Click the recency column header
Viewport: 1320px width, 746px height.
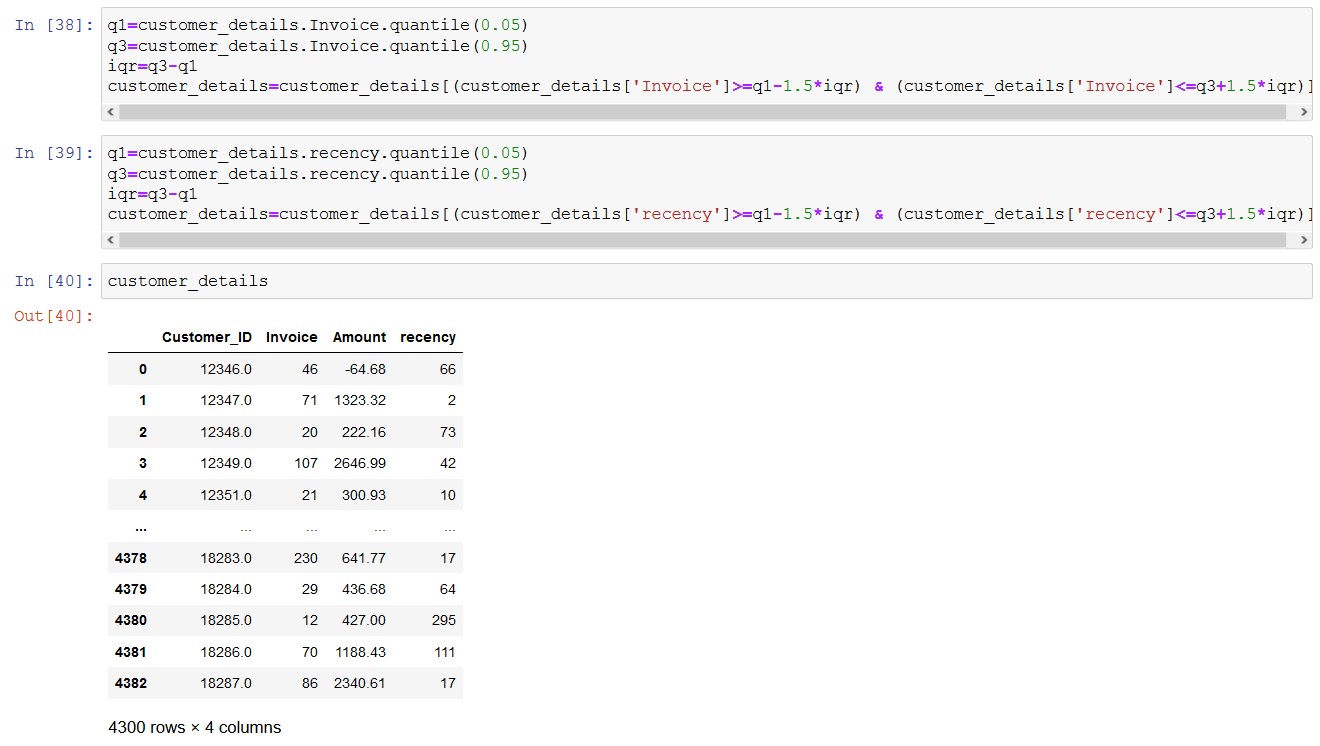pyautogui.click(x=428, y=337)
